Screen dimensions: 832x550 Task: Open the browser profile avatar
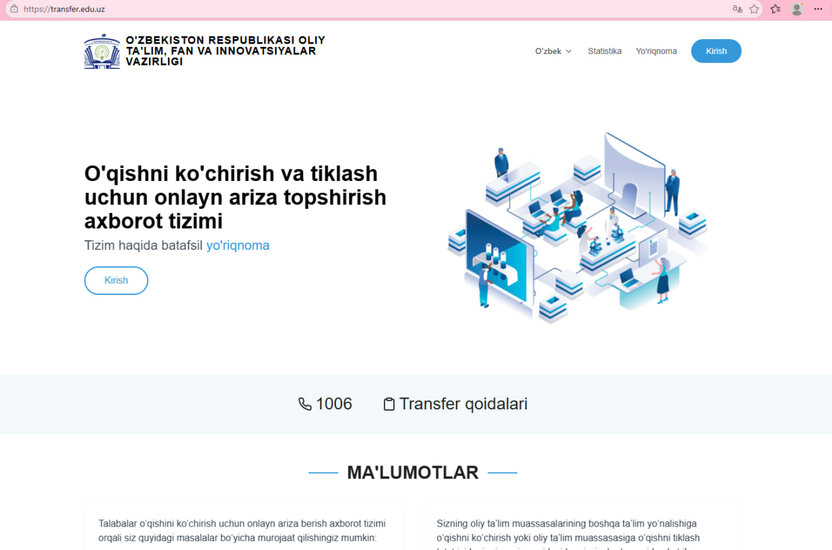[x=797, y=8]
